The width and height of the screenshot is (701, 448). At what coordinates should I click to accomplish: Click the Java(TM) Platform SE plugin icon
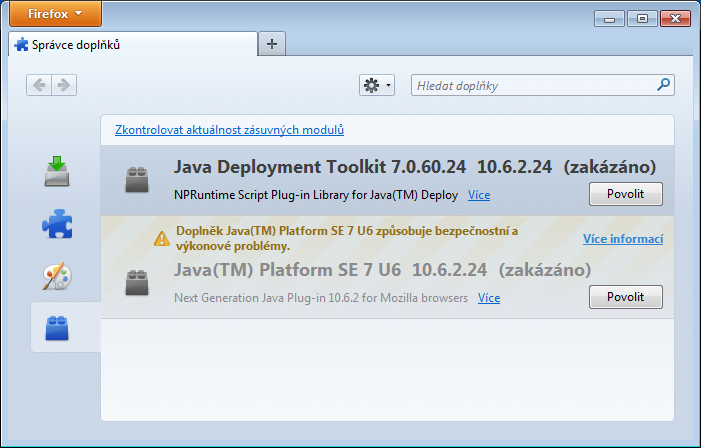point(137,283)
